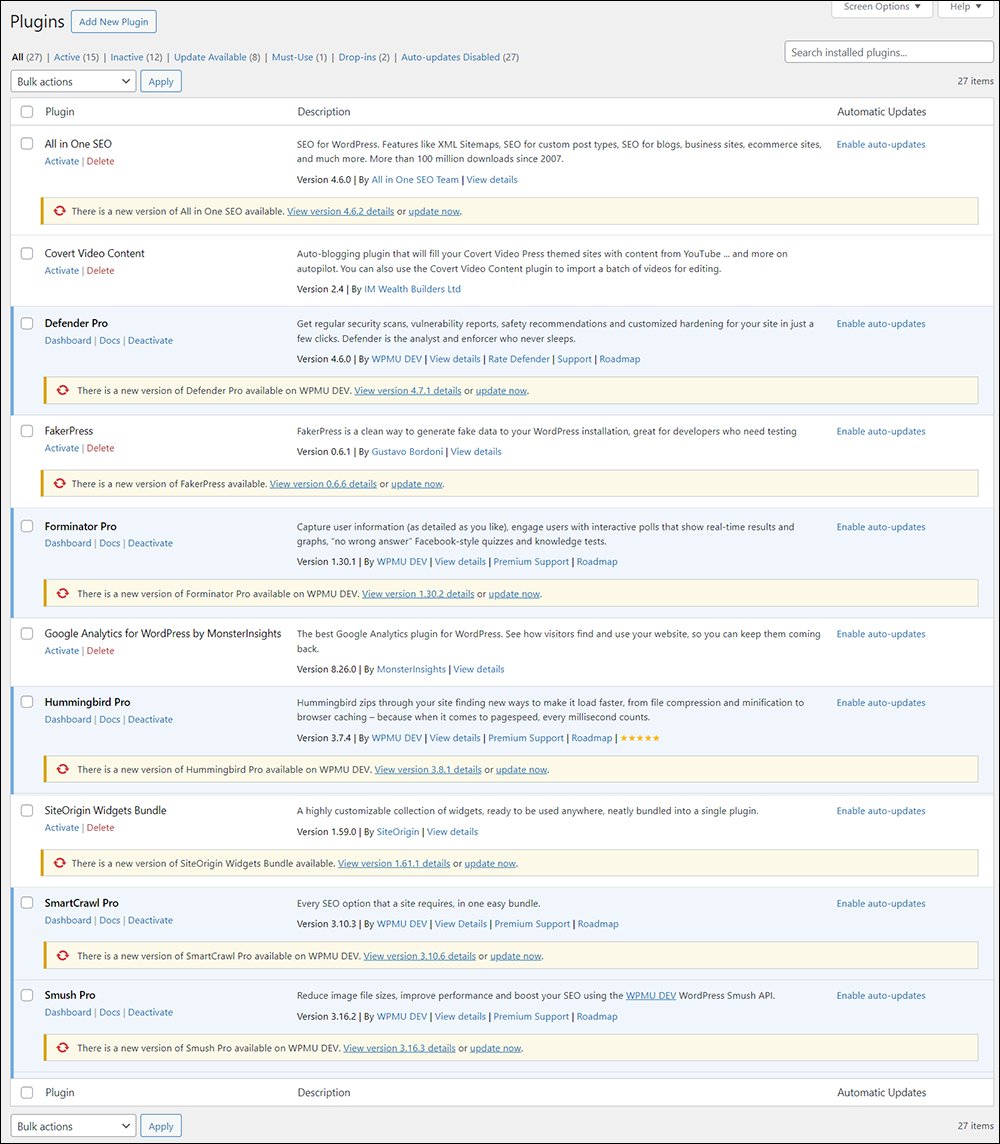Open the Forminator Pro Dashboard link
This screenshot has width=1000, height=1144.
pos(68,543)
